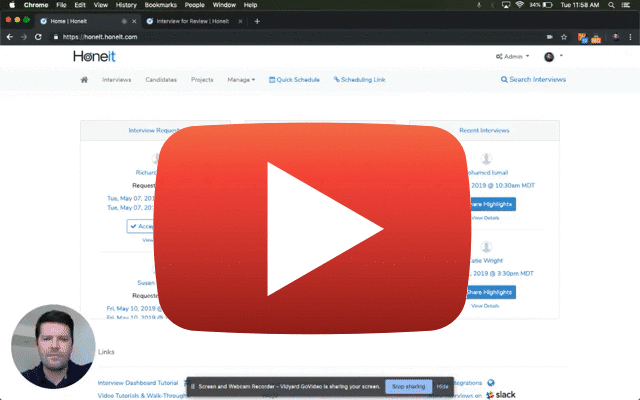Reload the current page
This screenshot has height=400, width=640.
tap(38, 37)
